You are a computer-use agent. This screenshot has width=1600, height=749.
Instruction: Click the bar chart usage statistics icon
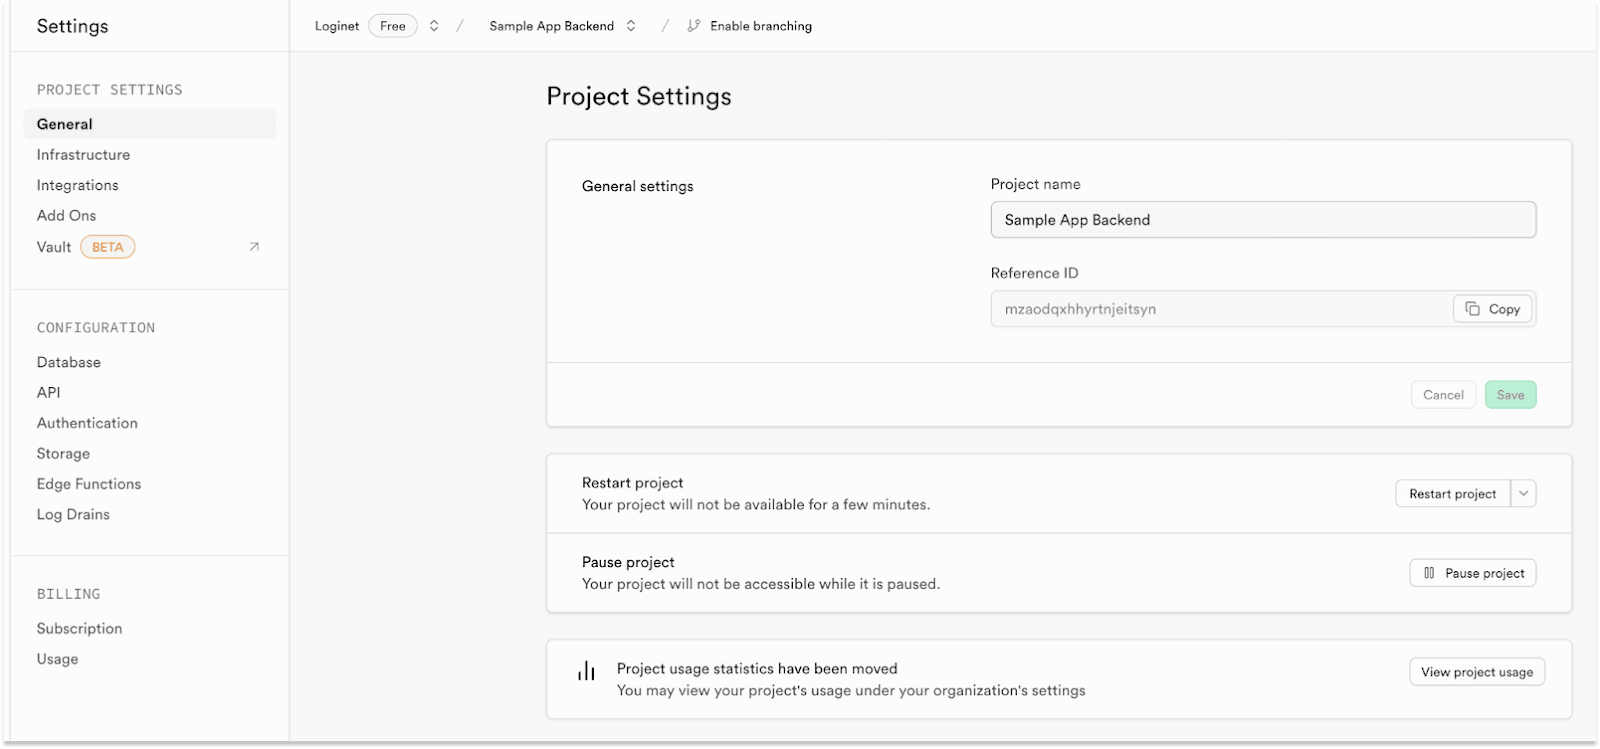coord(586,671)
